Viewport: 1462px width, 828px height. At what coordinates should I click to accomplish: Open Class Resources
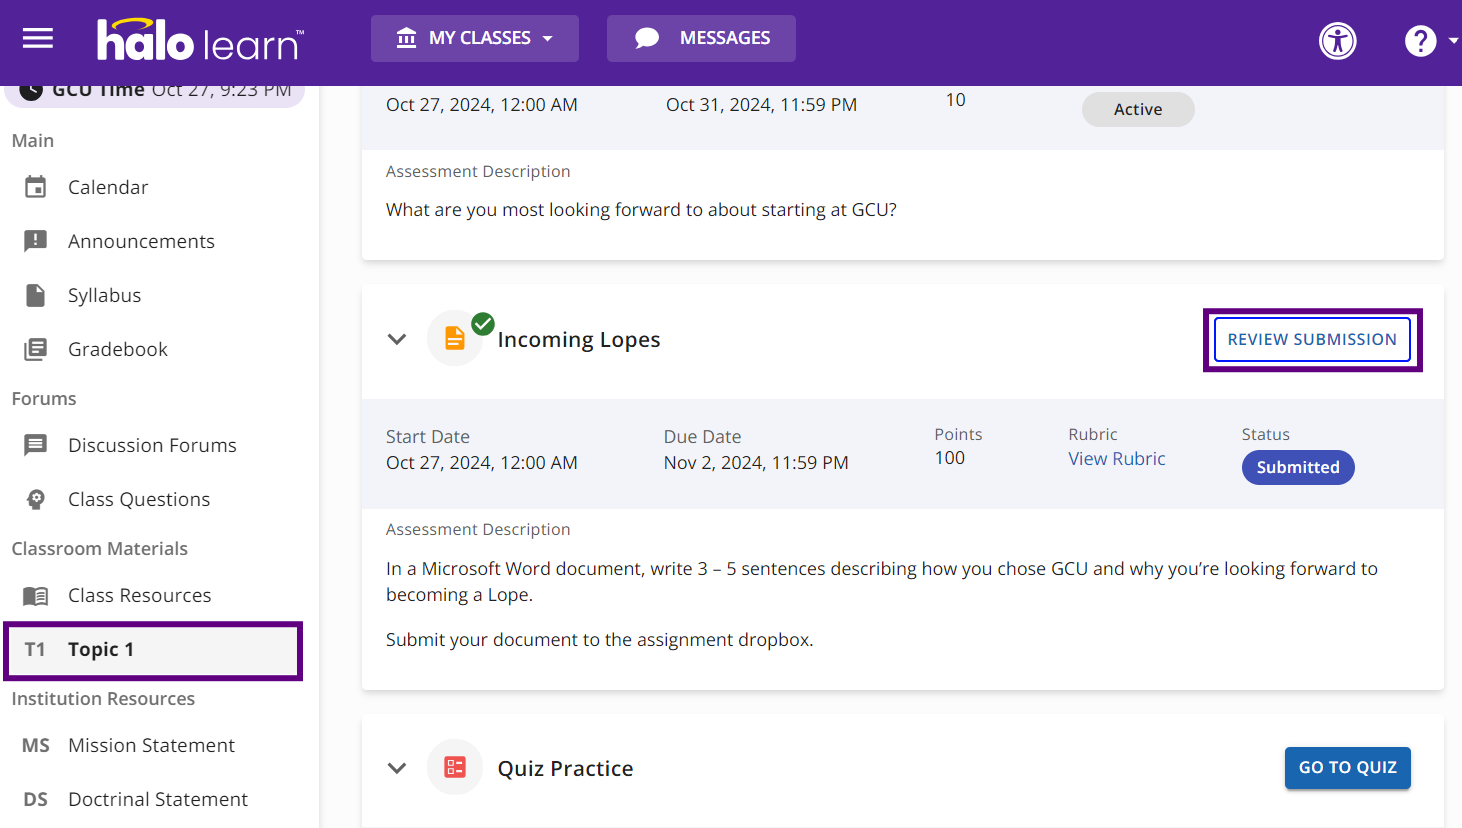coord(140,595)
